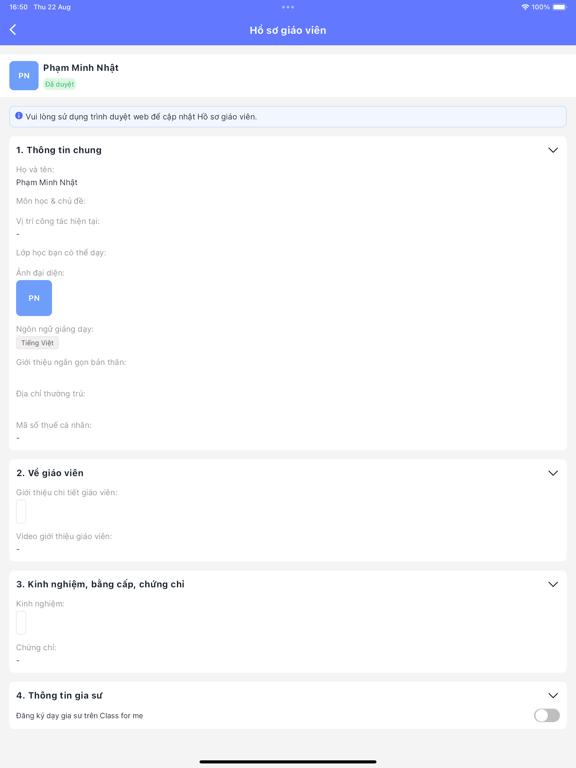Select the PN profile photo under Ảnh đại diện
Image resolution: width=576 pixels, height=768 pixels.
[34, 298]
